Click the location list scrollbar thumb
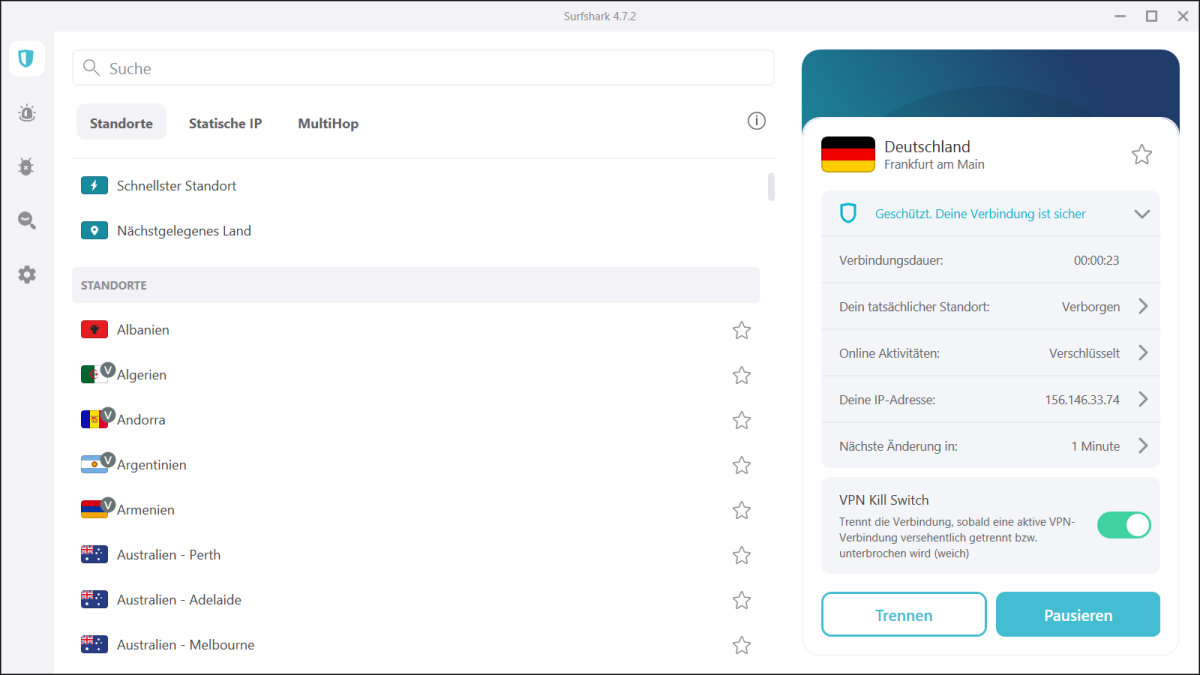This screenshot has height=675, width=1200. point(771,187)
